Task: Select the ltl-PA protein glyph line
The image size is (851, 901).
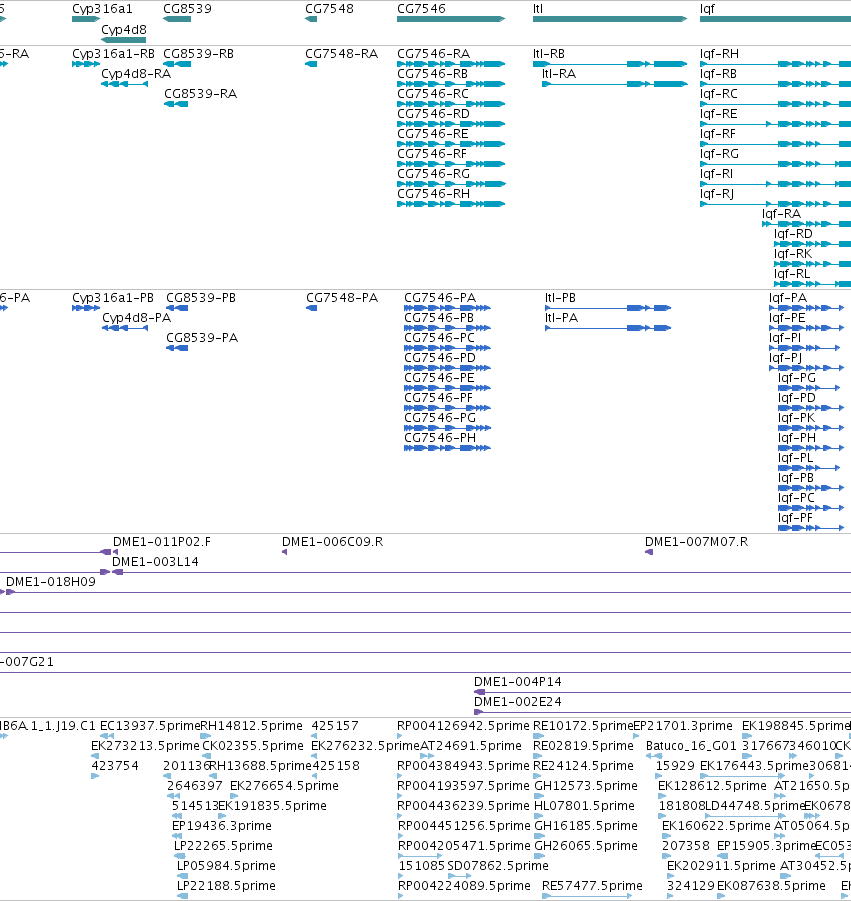Action: click(608, 328)
